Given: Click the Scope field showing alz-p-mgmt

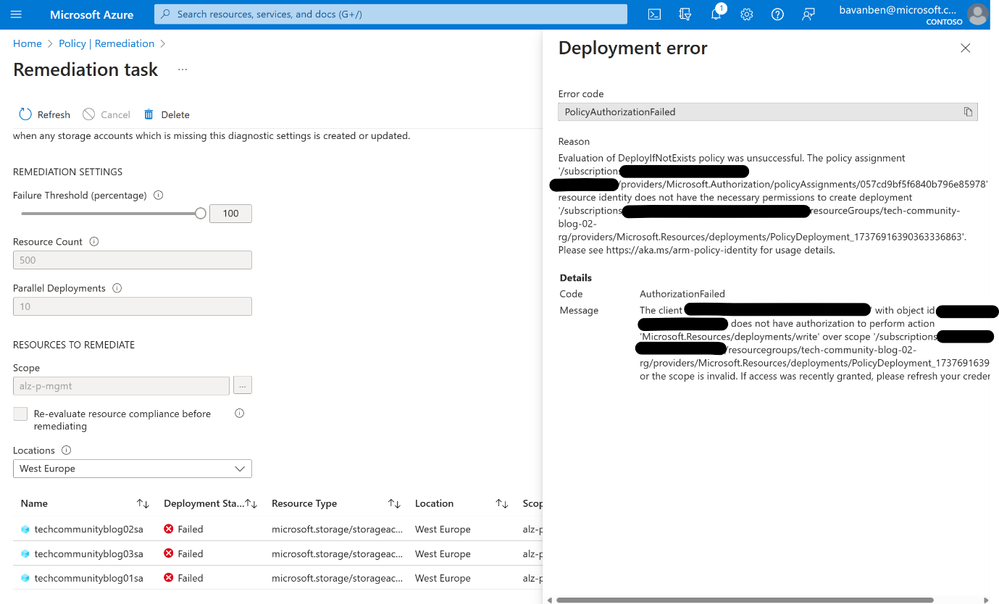Looking at the screenshot, I should pos(121,385).
